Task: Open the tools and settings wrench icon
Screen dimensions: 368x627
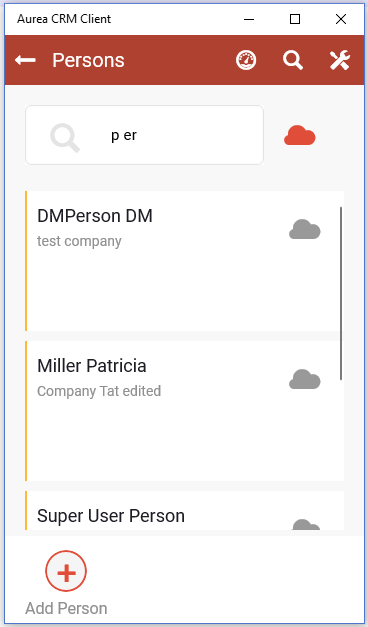Action: point(340,60)
